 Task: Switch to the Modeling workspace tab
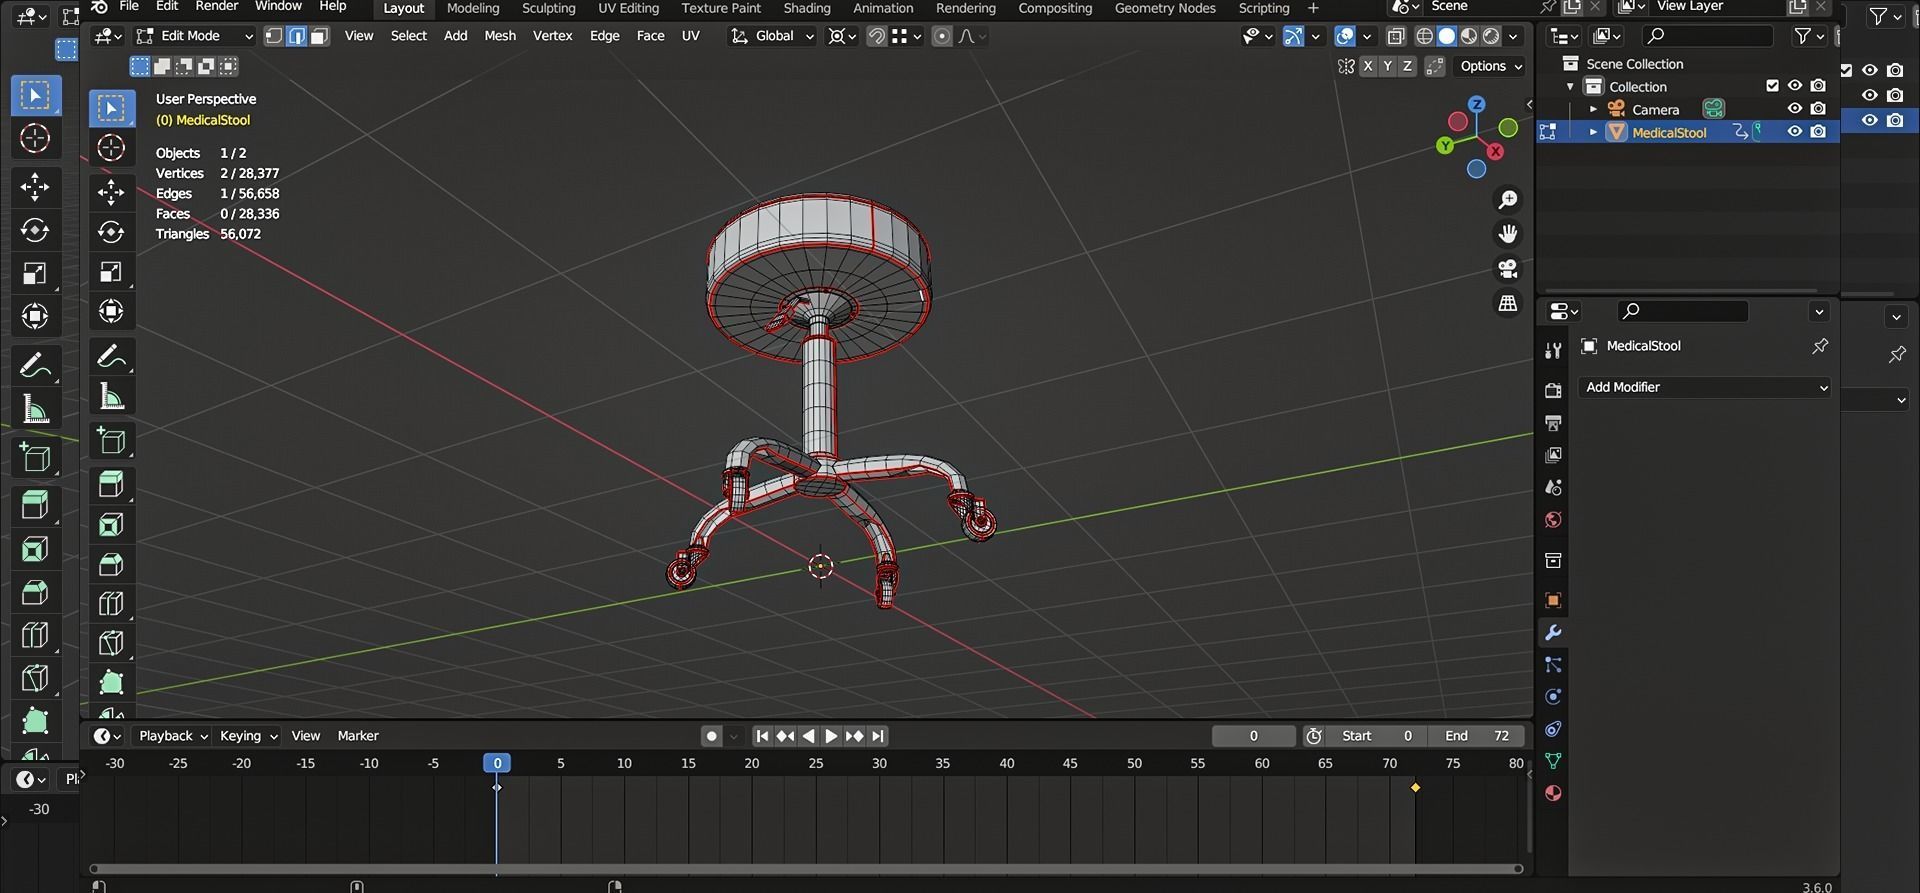click(x=473, y=8)
